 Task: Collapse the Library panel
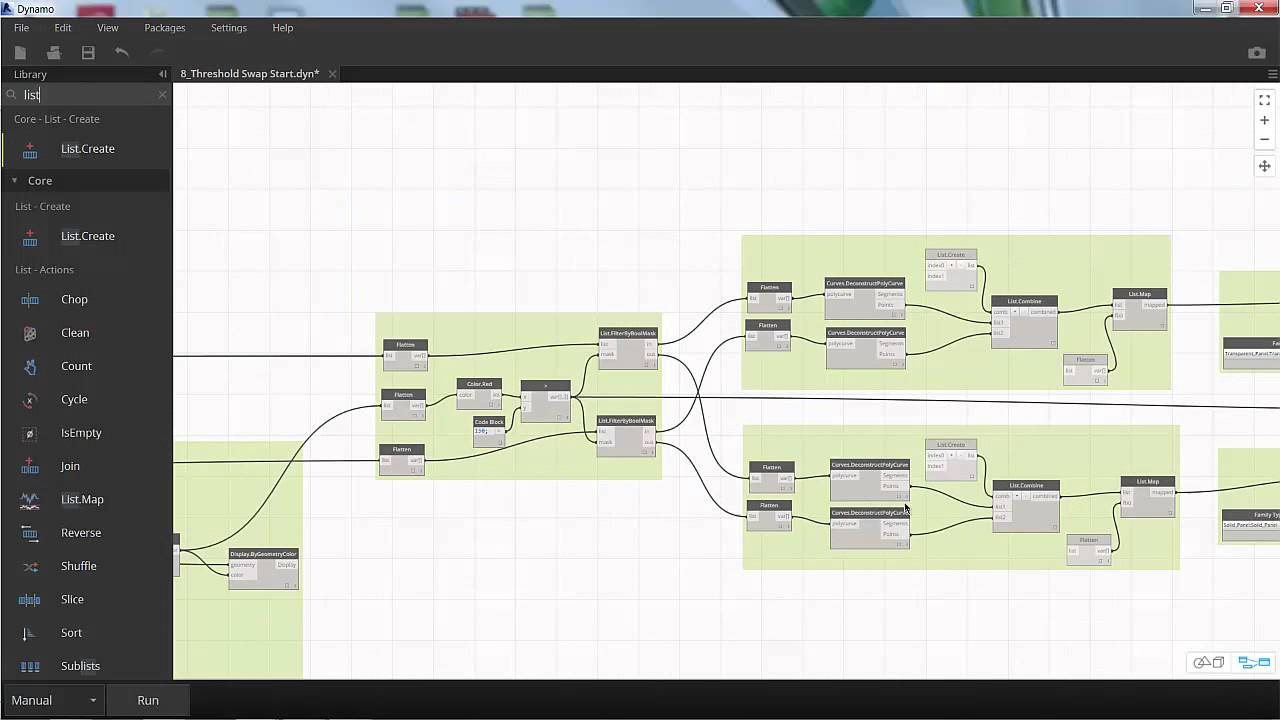(162, 74)
